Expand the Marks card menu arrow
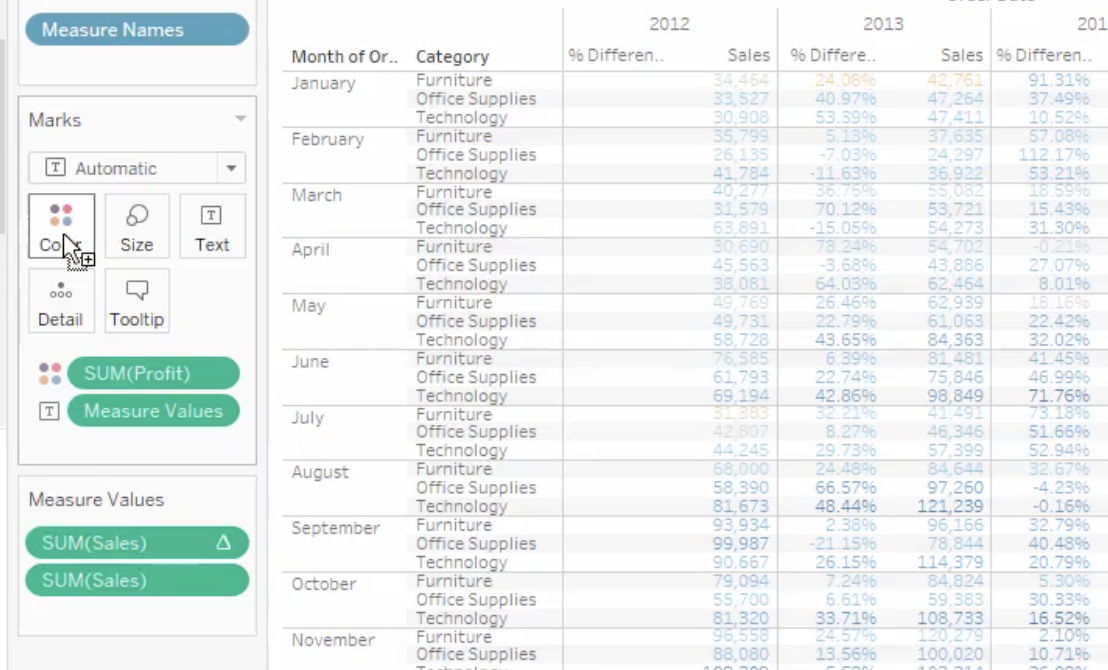 pyautogui.click(x=240, y=119)
